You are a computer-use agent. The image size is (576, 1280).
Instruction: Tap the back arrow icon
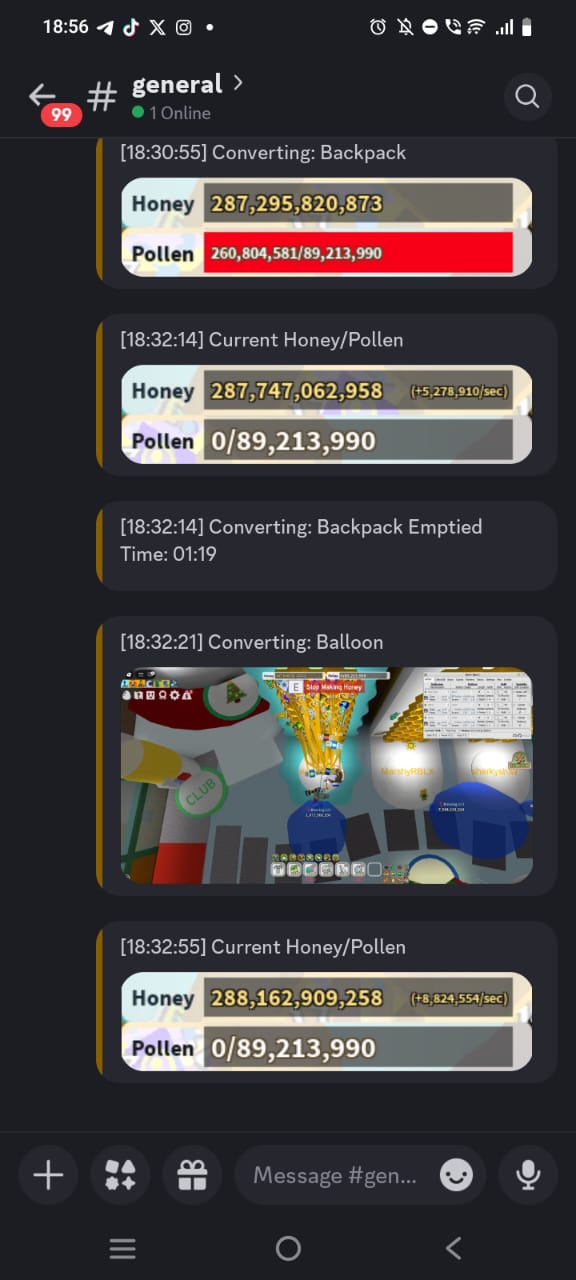[42, 95]
